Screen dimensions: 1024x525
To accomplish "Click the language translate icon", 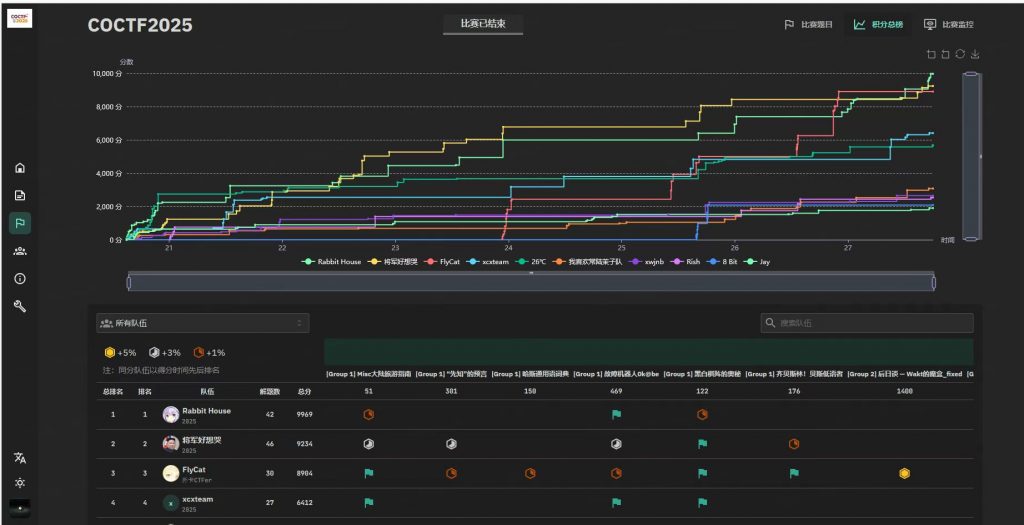I will point(20,457).
